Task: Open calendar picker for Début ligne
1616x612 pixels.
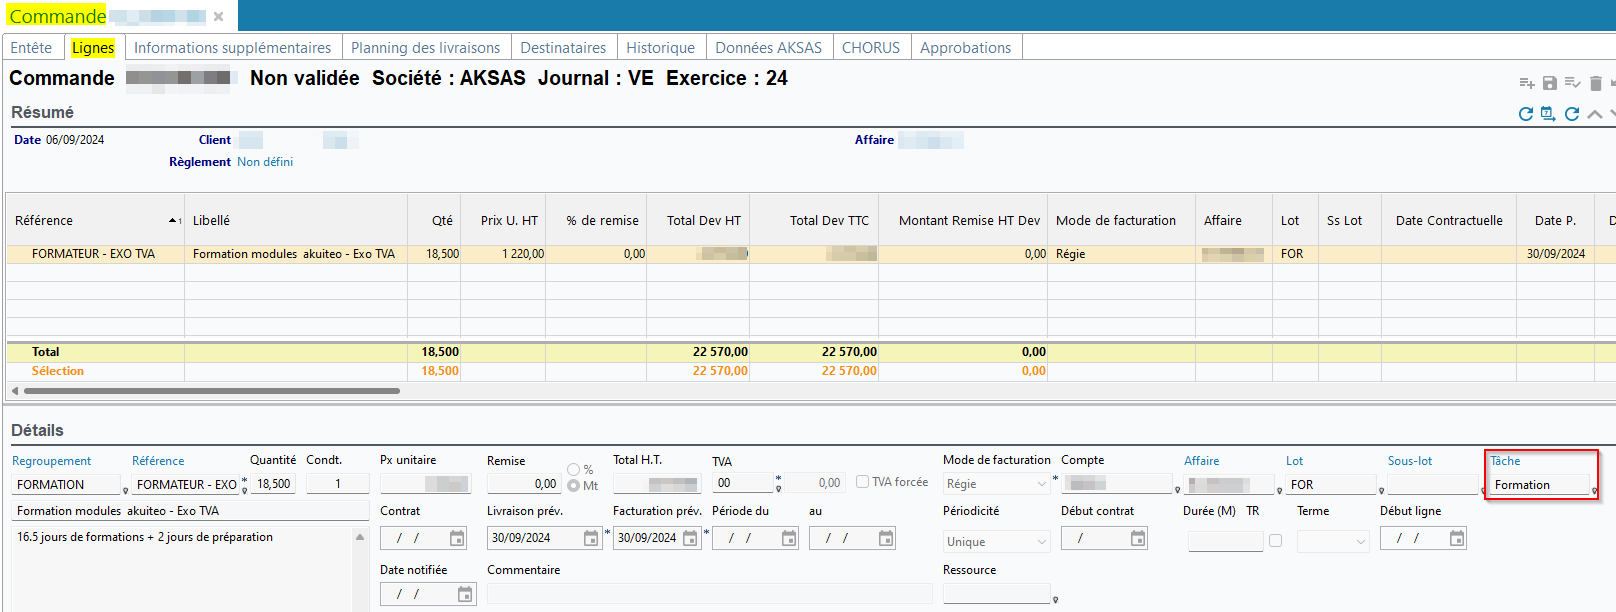Action: click(x=1457, y=538)
